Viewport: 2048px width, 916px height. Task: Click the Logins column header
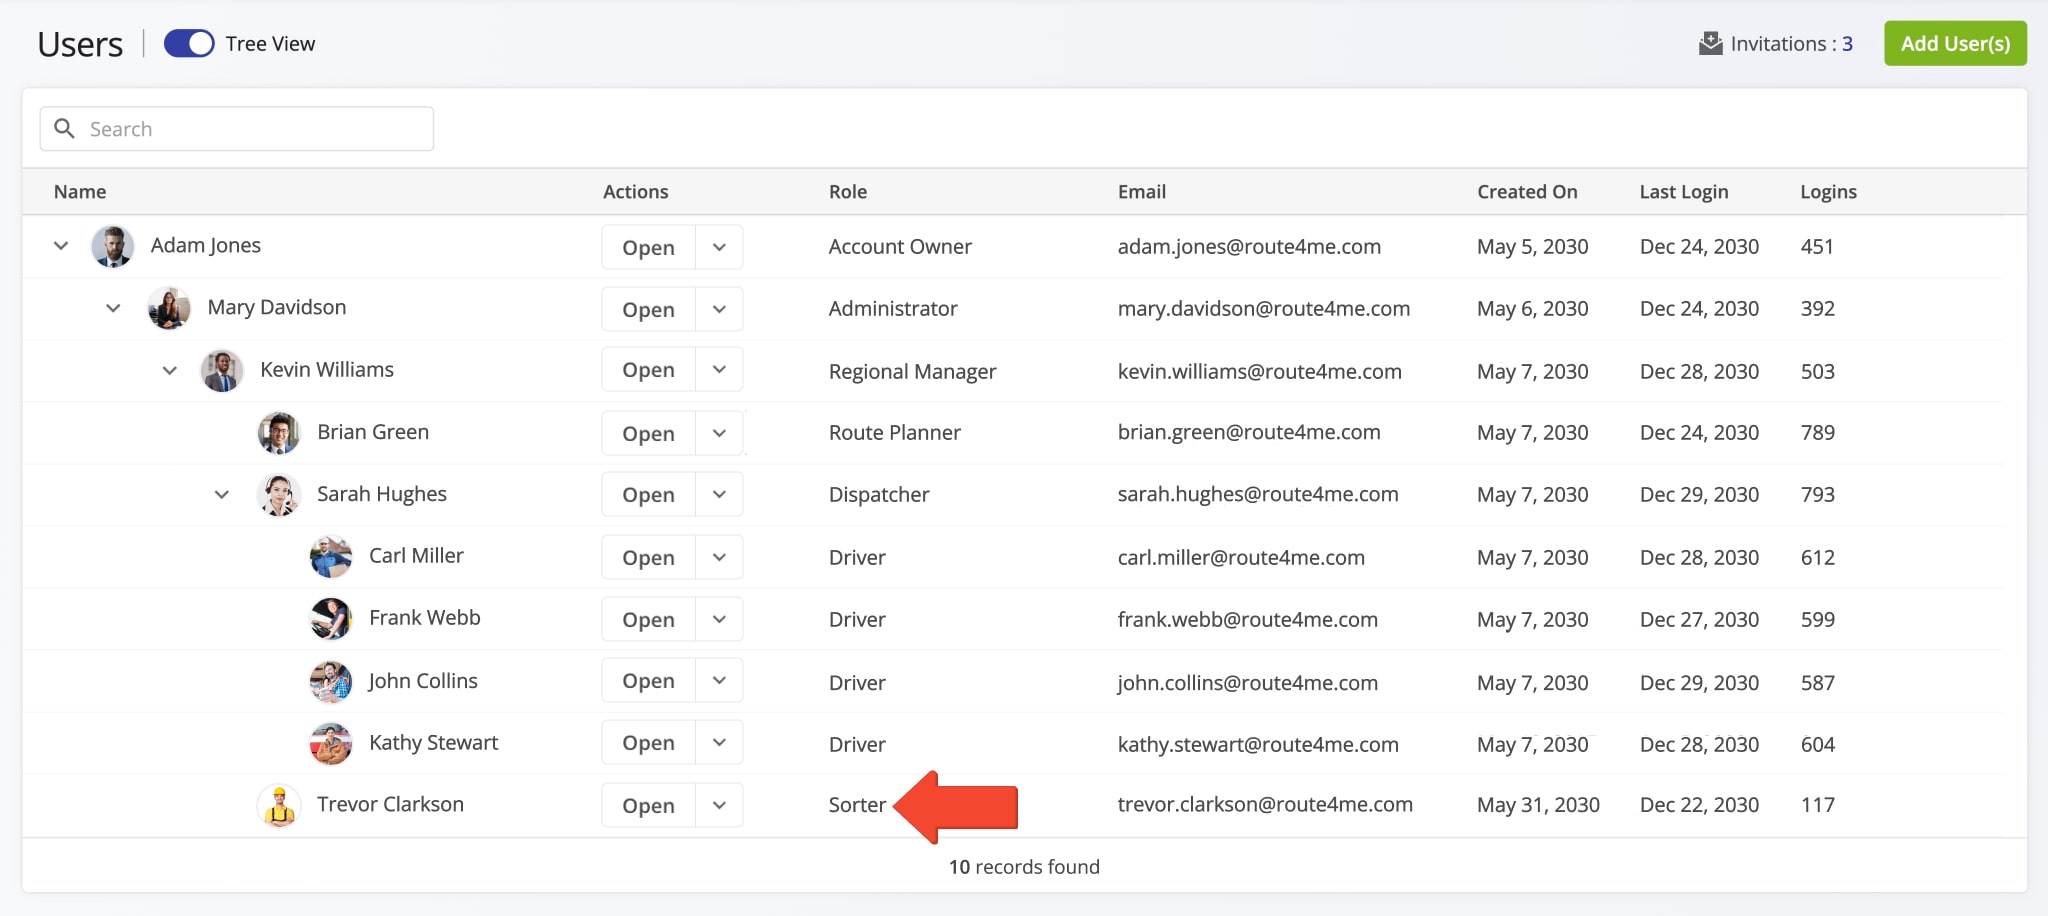(1828, 192)
